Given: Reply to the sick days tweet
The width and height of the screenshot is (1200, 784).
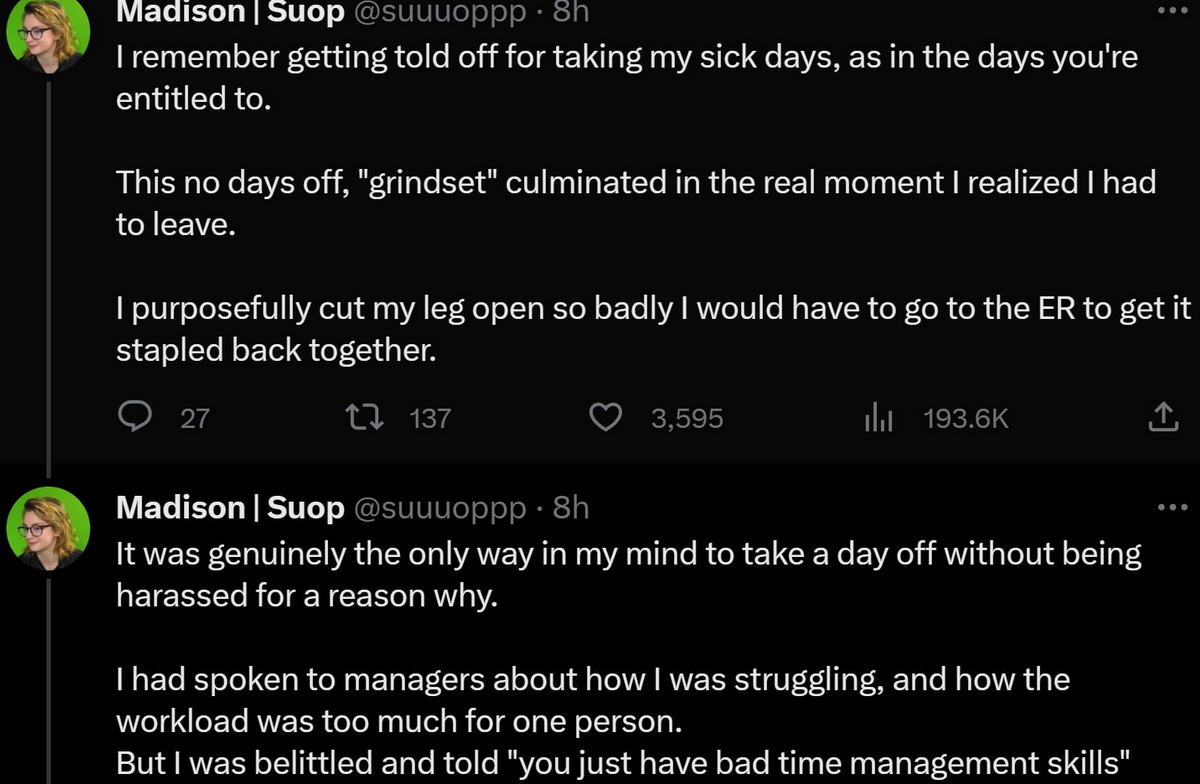Looking at the screenshot, I should (134, 417).
